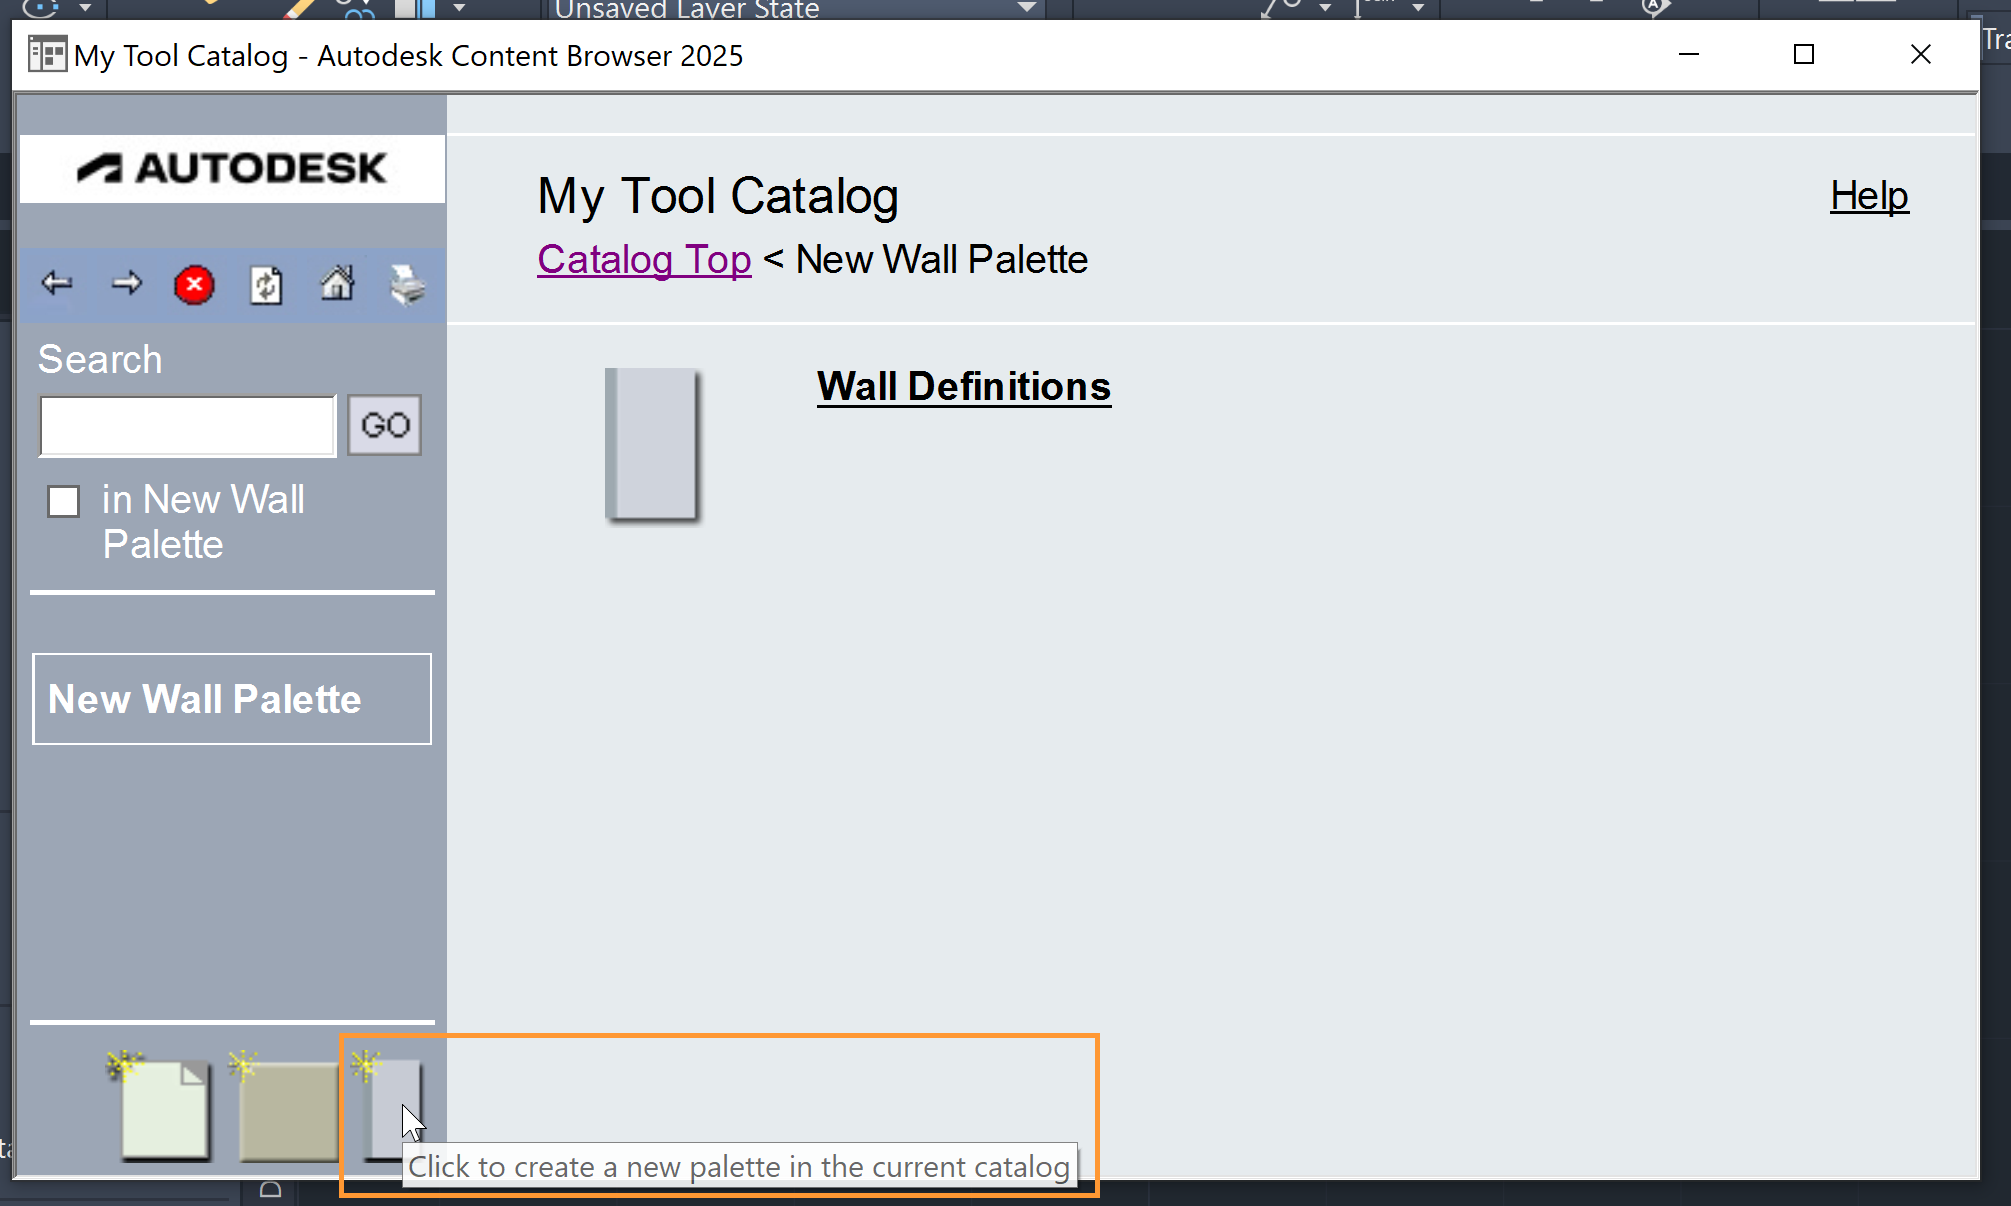Open the Help menu link

click(x=1868, y=196)
